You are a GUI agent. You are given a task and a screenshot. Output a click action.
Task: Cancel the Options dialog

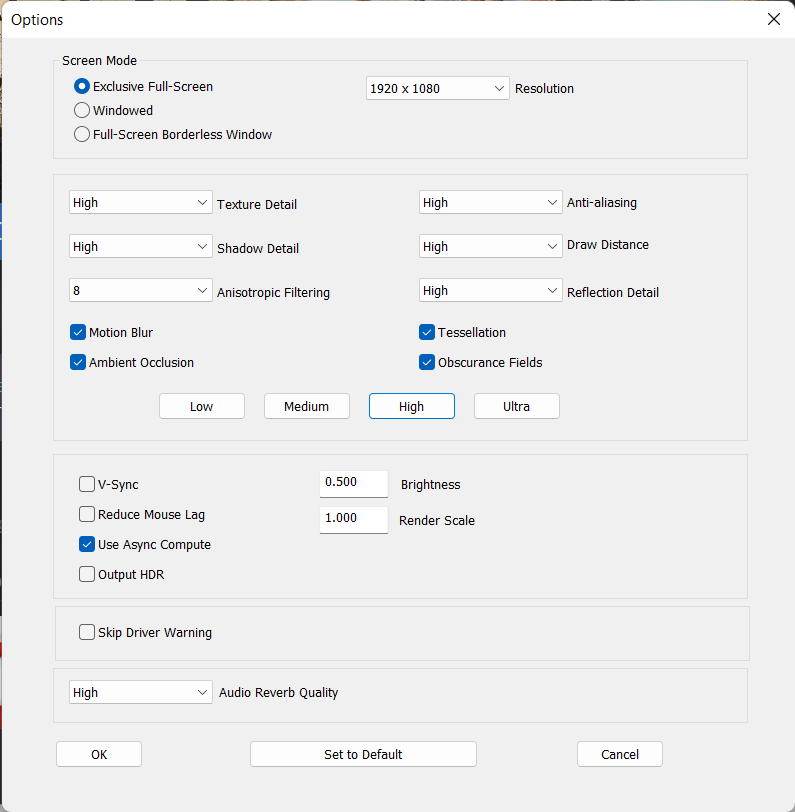point(620,754)
